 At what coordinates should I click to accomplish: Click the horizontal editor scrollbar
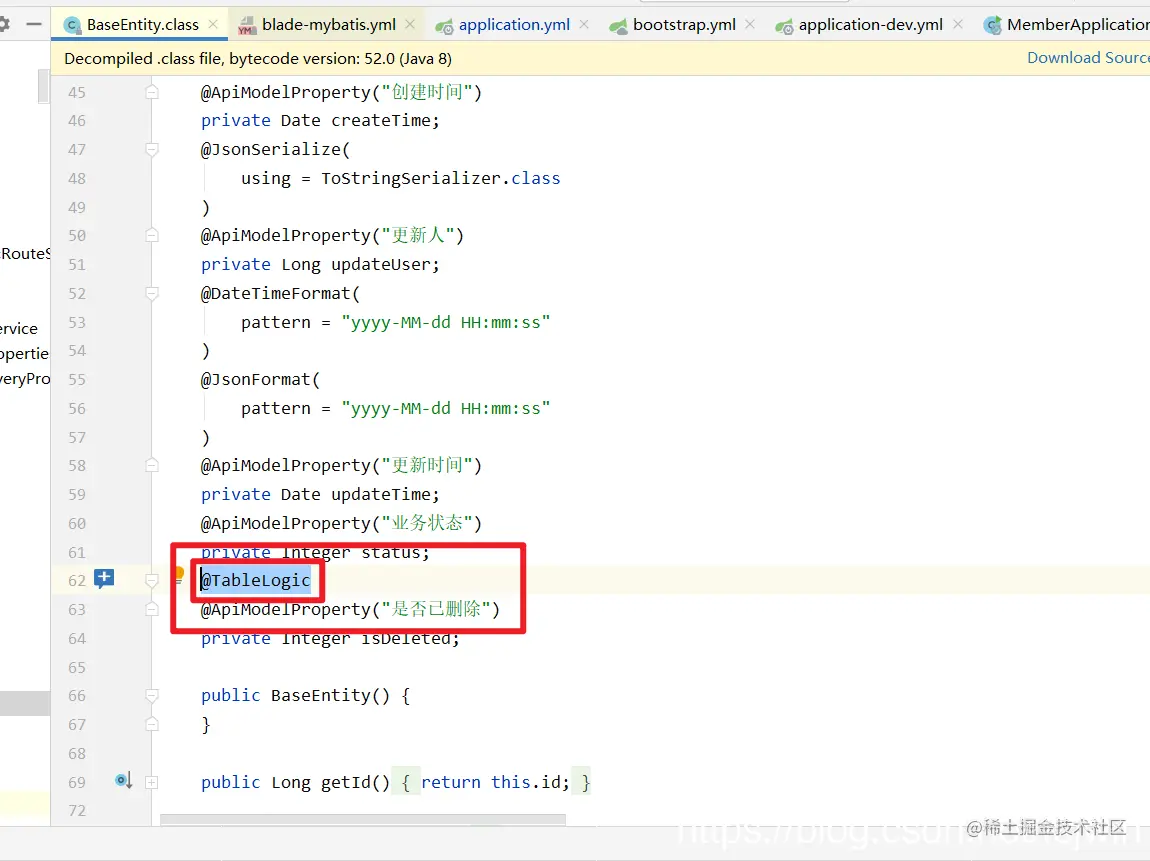[362, 819]
